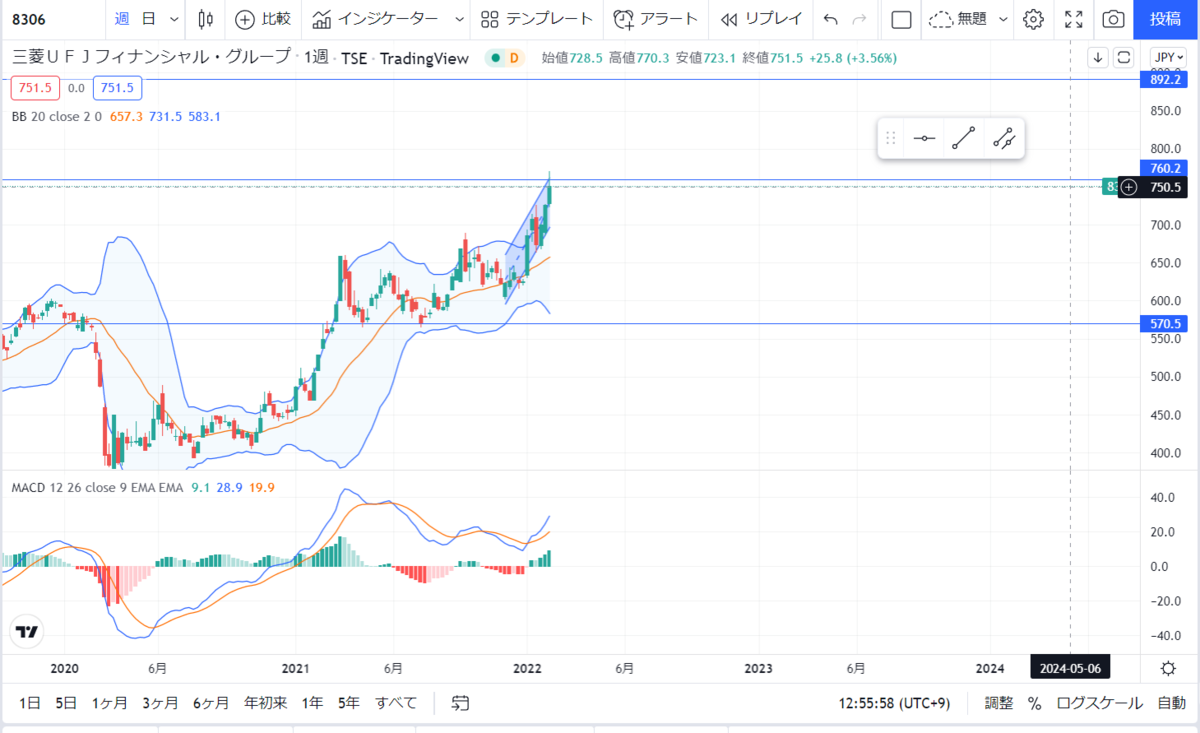
Task: Click the TradingView logo at chart bottom-left
Action: point(27,632)
